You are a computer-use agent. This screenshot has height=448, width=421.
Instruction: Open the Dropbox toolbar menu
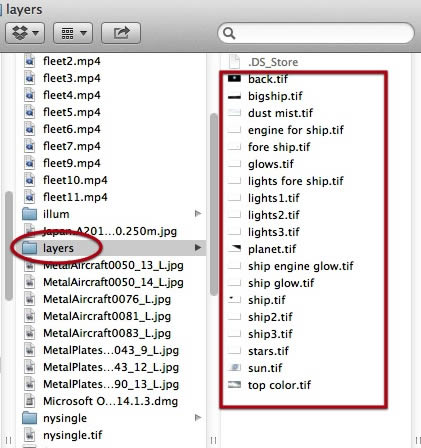point(25,33)
